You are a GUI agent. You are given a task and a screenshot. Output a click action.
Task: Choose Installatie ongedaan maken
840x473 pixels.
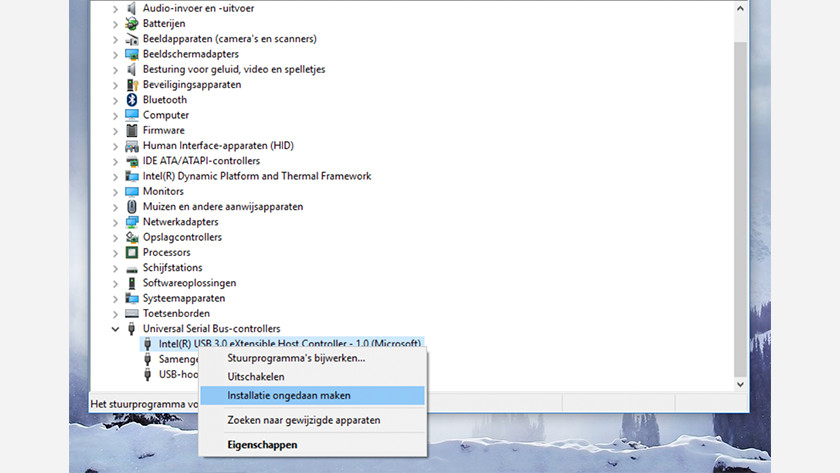click(x=289, y=396)
